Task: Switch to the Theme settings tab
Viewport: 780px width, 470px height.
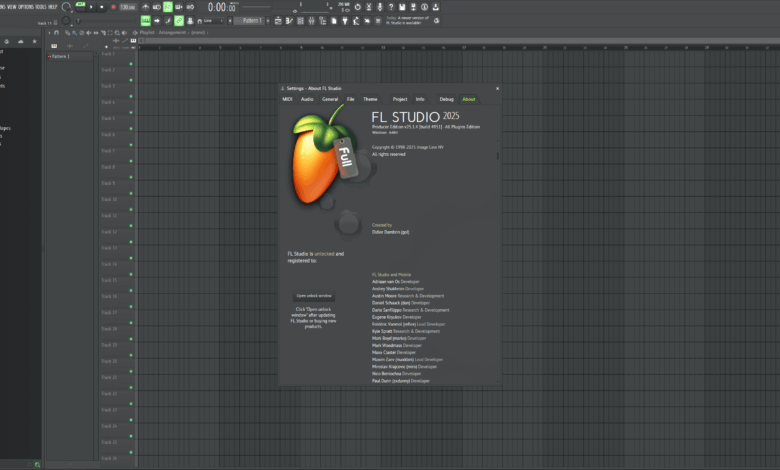Action: pyautogui.click(x=370, y=99)
